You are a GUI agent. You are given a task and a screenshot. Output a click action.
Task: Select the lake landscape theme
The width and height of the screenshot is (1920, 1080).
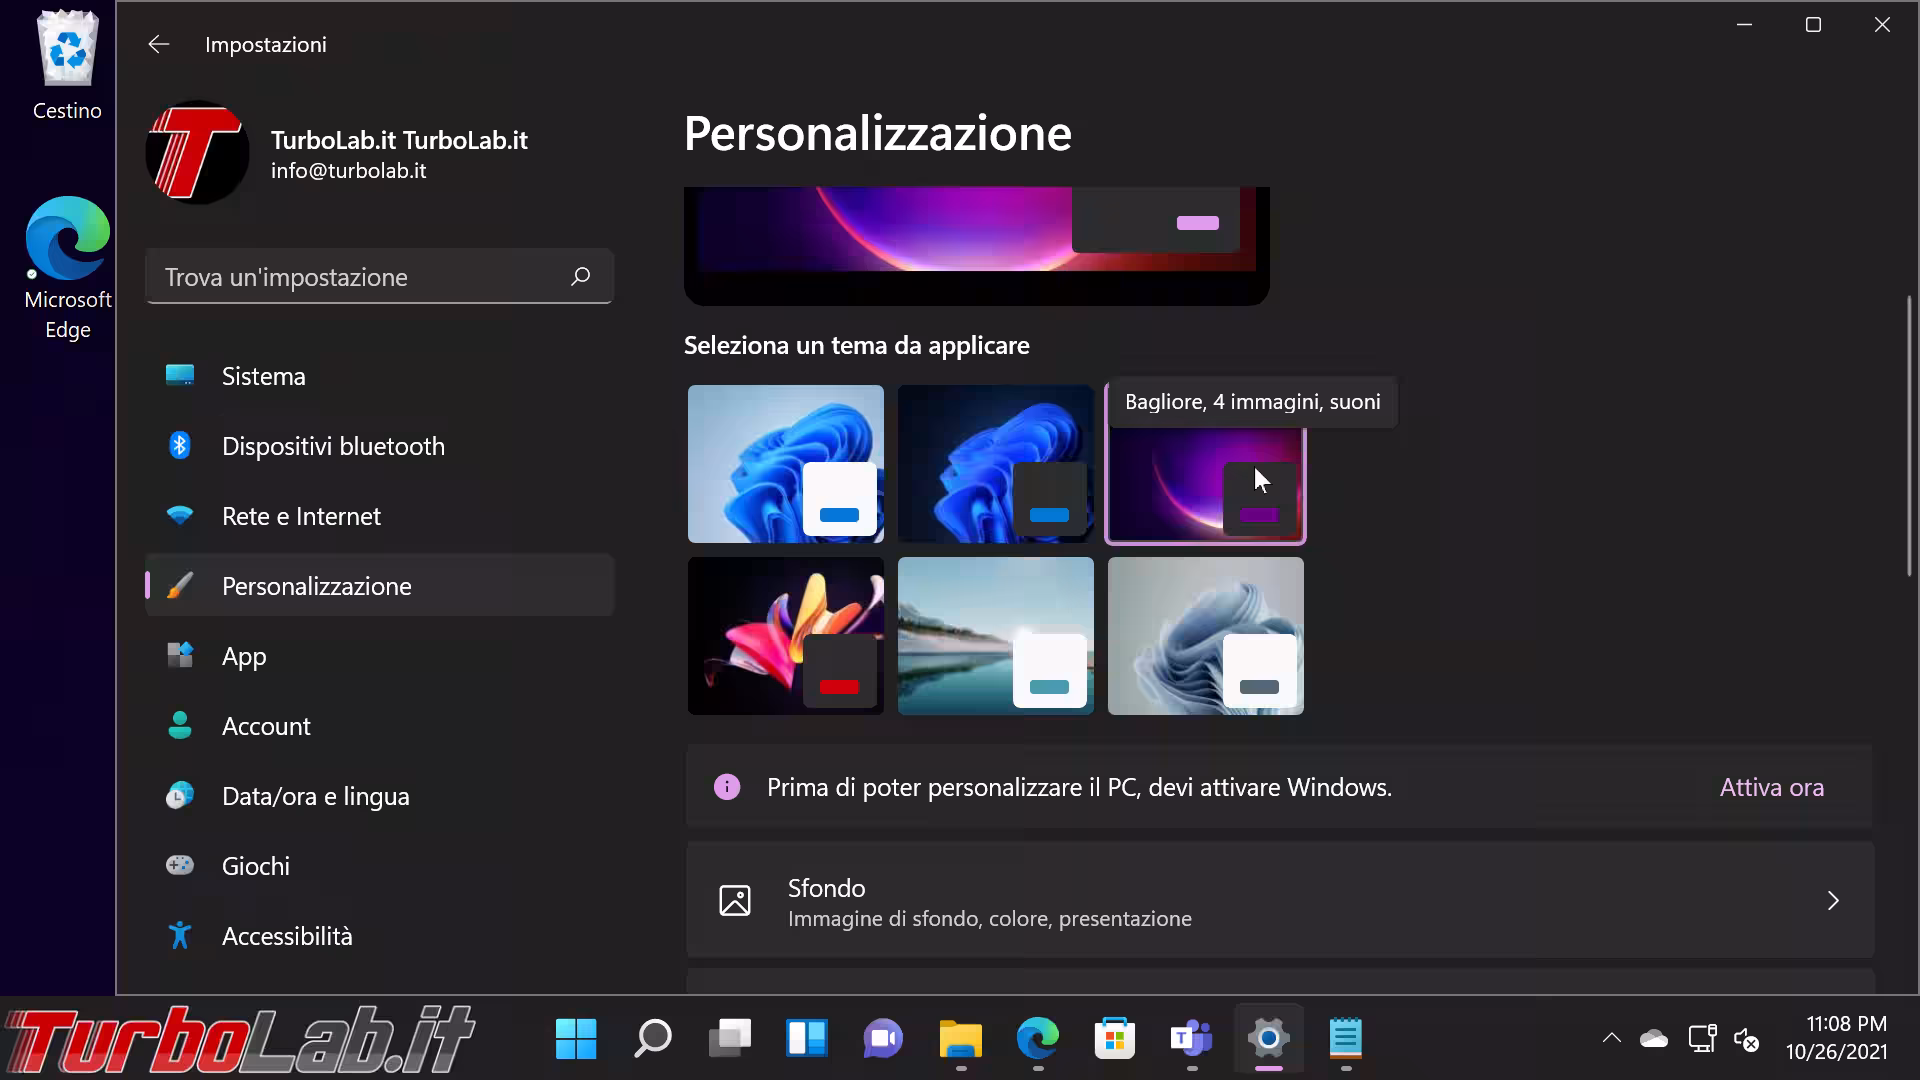pos(995,636)
